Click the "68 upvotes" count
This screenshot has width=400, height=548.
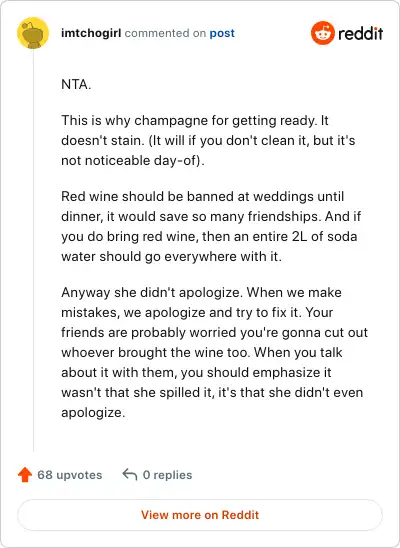coord(70,475)
